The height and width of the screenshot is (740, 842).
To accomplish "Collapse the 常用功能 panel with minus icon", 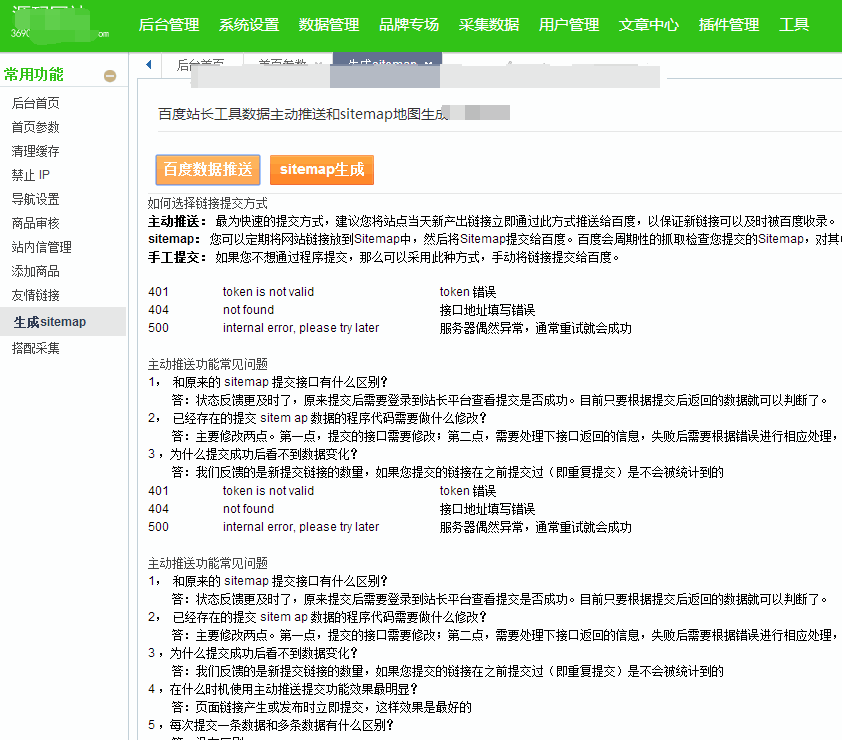I will click(110, 74).
